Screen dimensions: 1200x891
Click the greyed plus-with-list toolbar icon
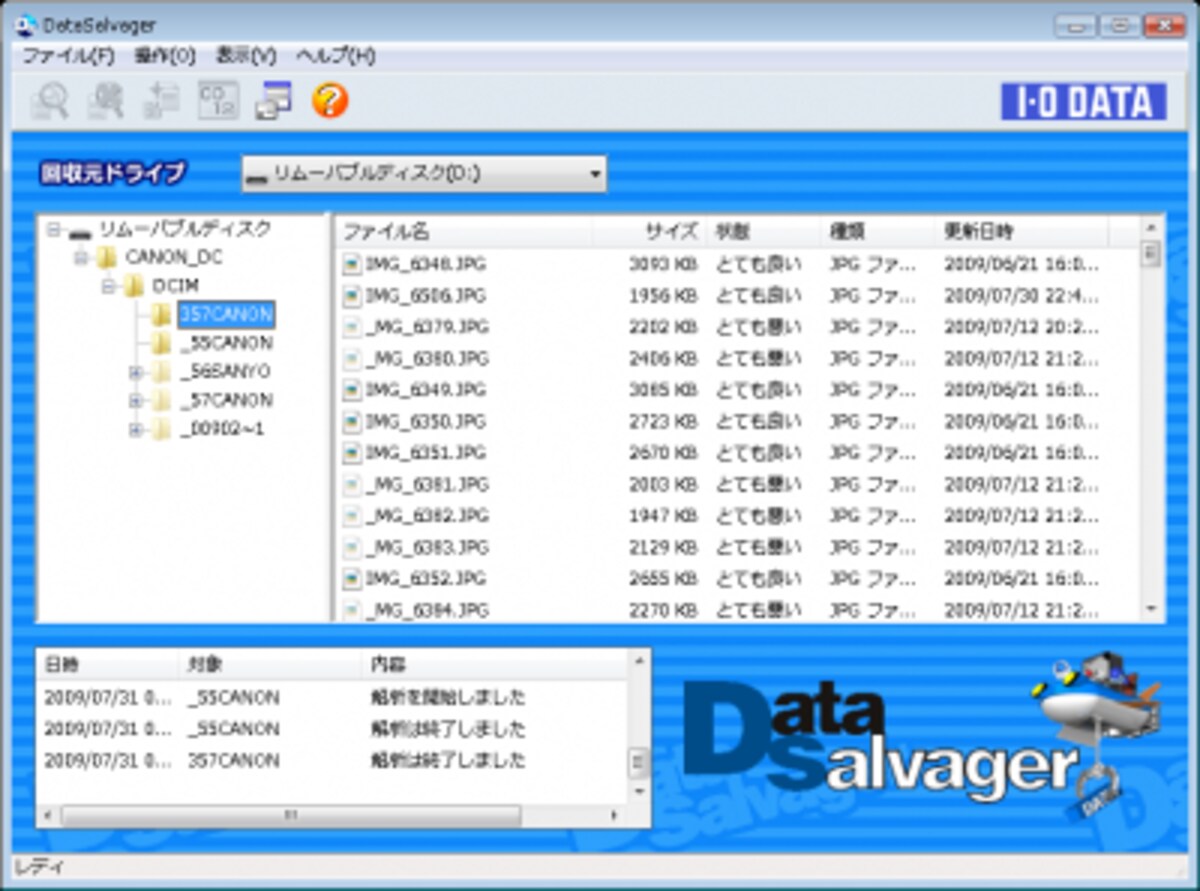pos(161,101)
